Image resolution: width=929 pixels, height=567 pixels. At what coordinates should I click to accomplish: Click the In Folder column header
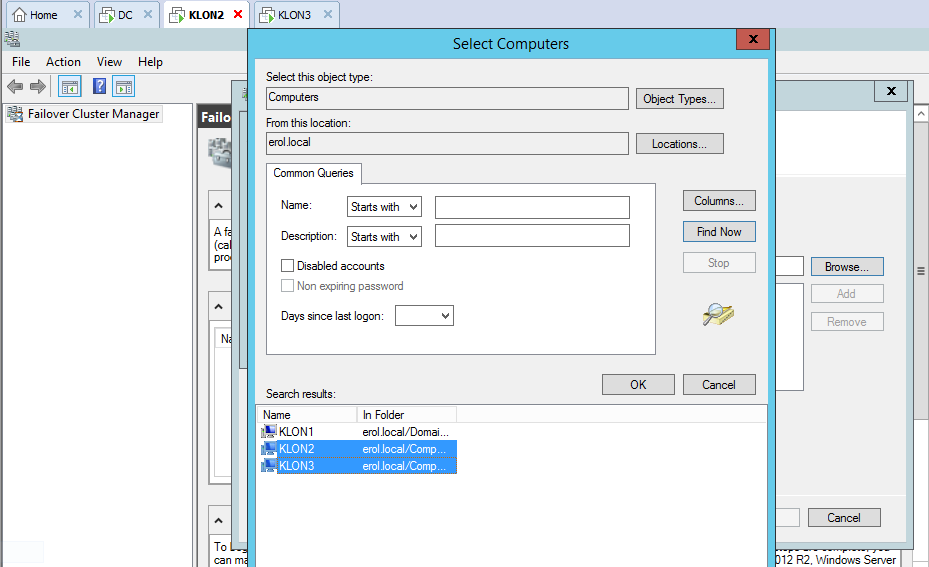point(406,414)
